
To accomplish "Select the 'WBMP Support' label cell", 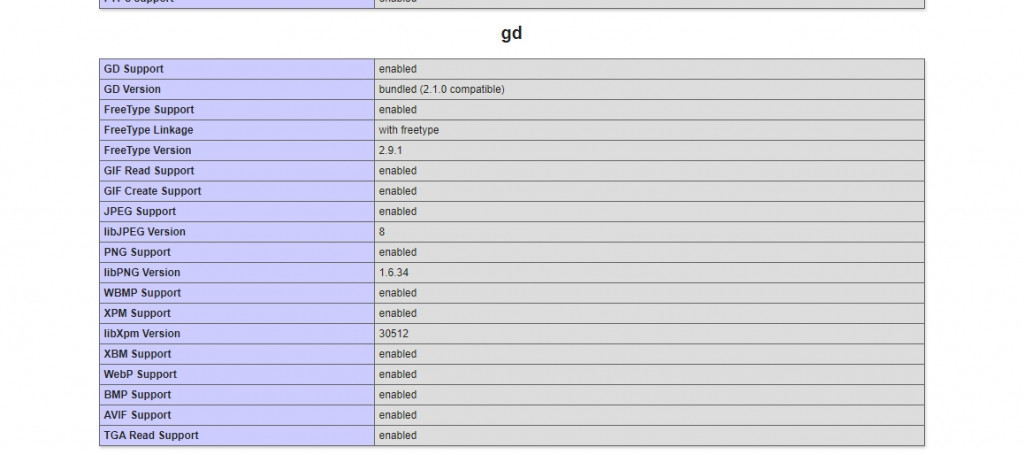I will pos(237,293).
